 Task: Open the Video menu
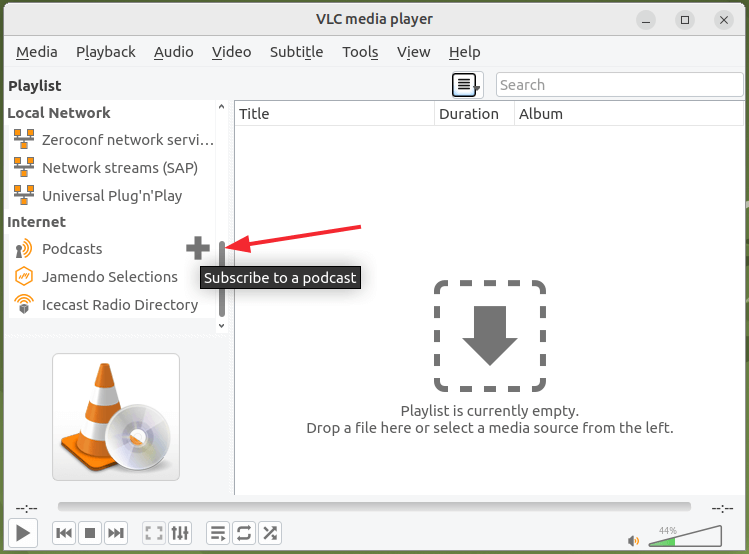pyautogui.click(x=231, y=52)
